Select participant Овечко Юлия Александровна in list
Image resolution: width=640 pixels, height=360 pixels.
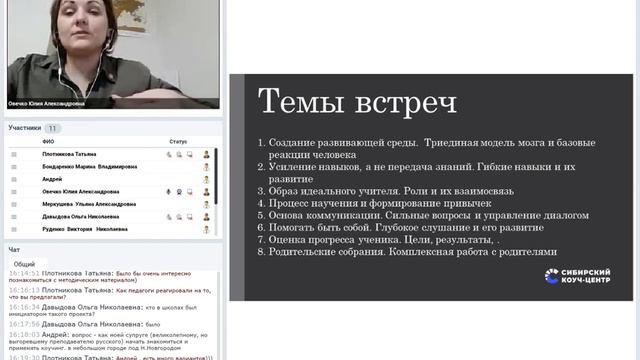tap(81, 192)
